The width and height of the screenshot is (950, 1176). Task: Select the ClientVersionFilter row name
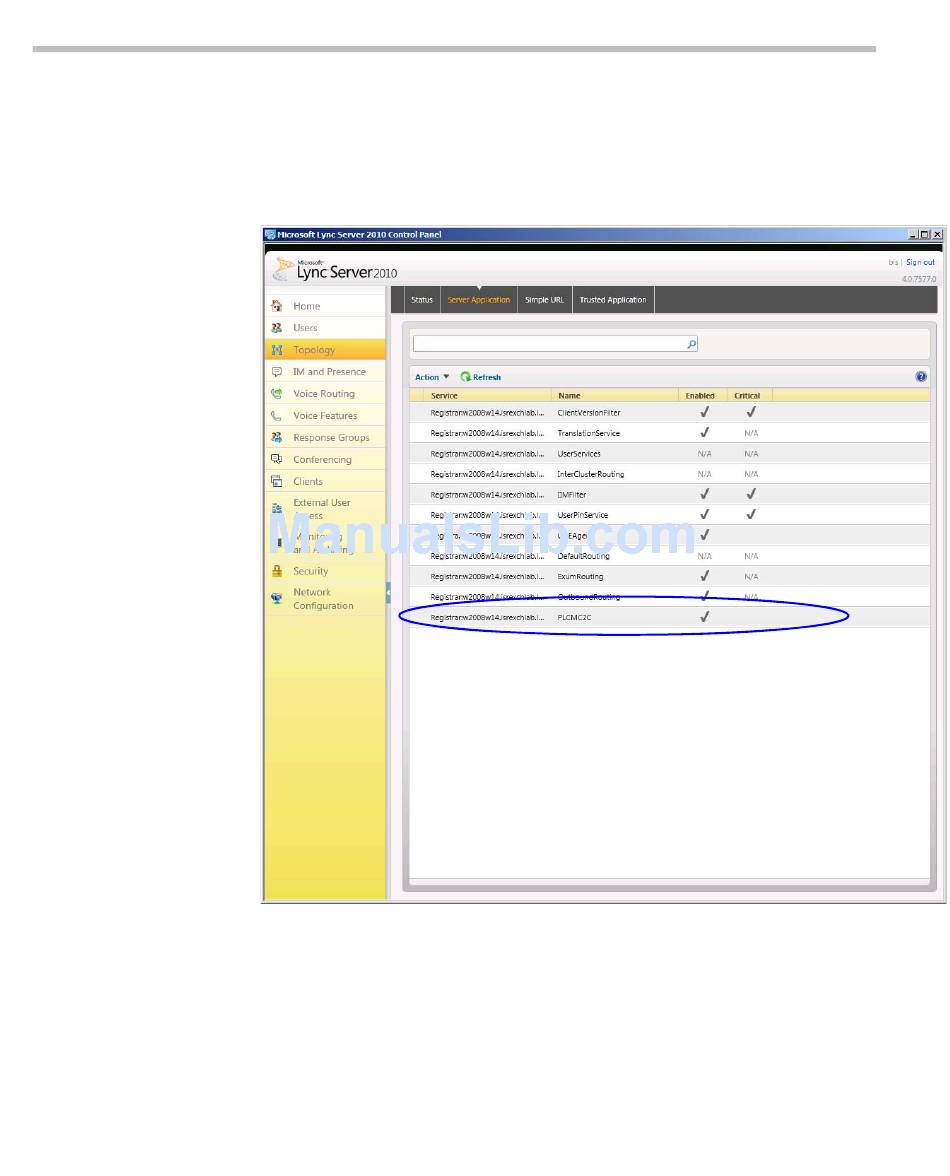pos(589,412)
